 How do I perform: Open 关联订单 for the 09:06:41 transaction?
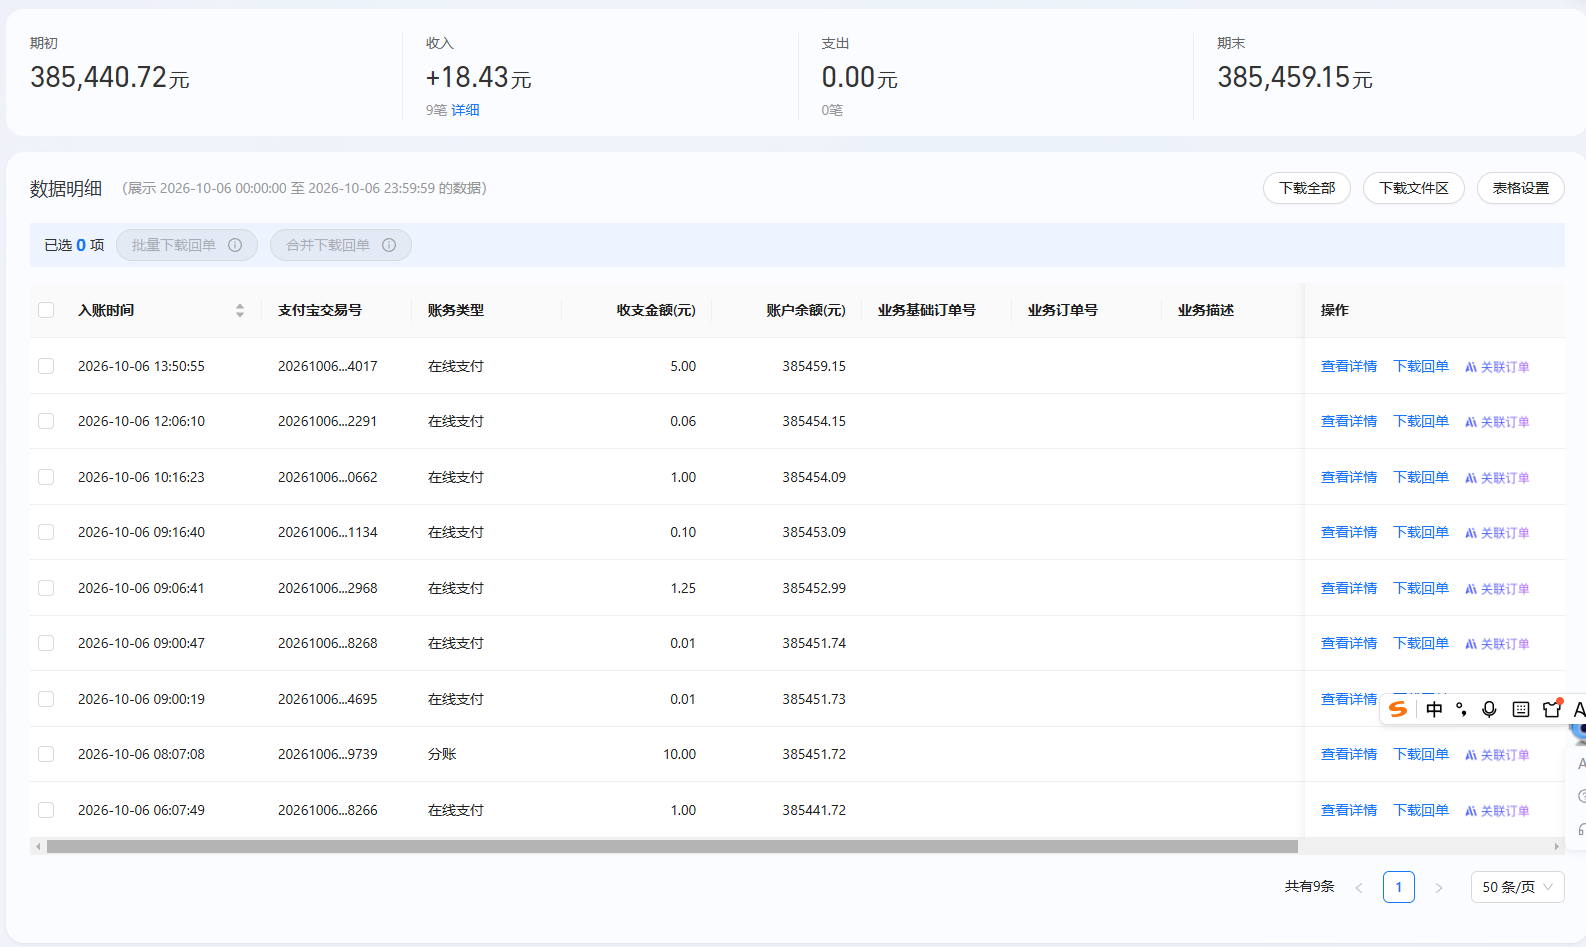pyautogui.click(x=1497, y=589)
